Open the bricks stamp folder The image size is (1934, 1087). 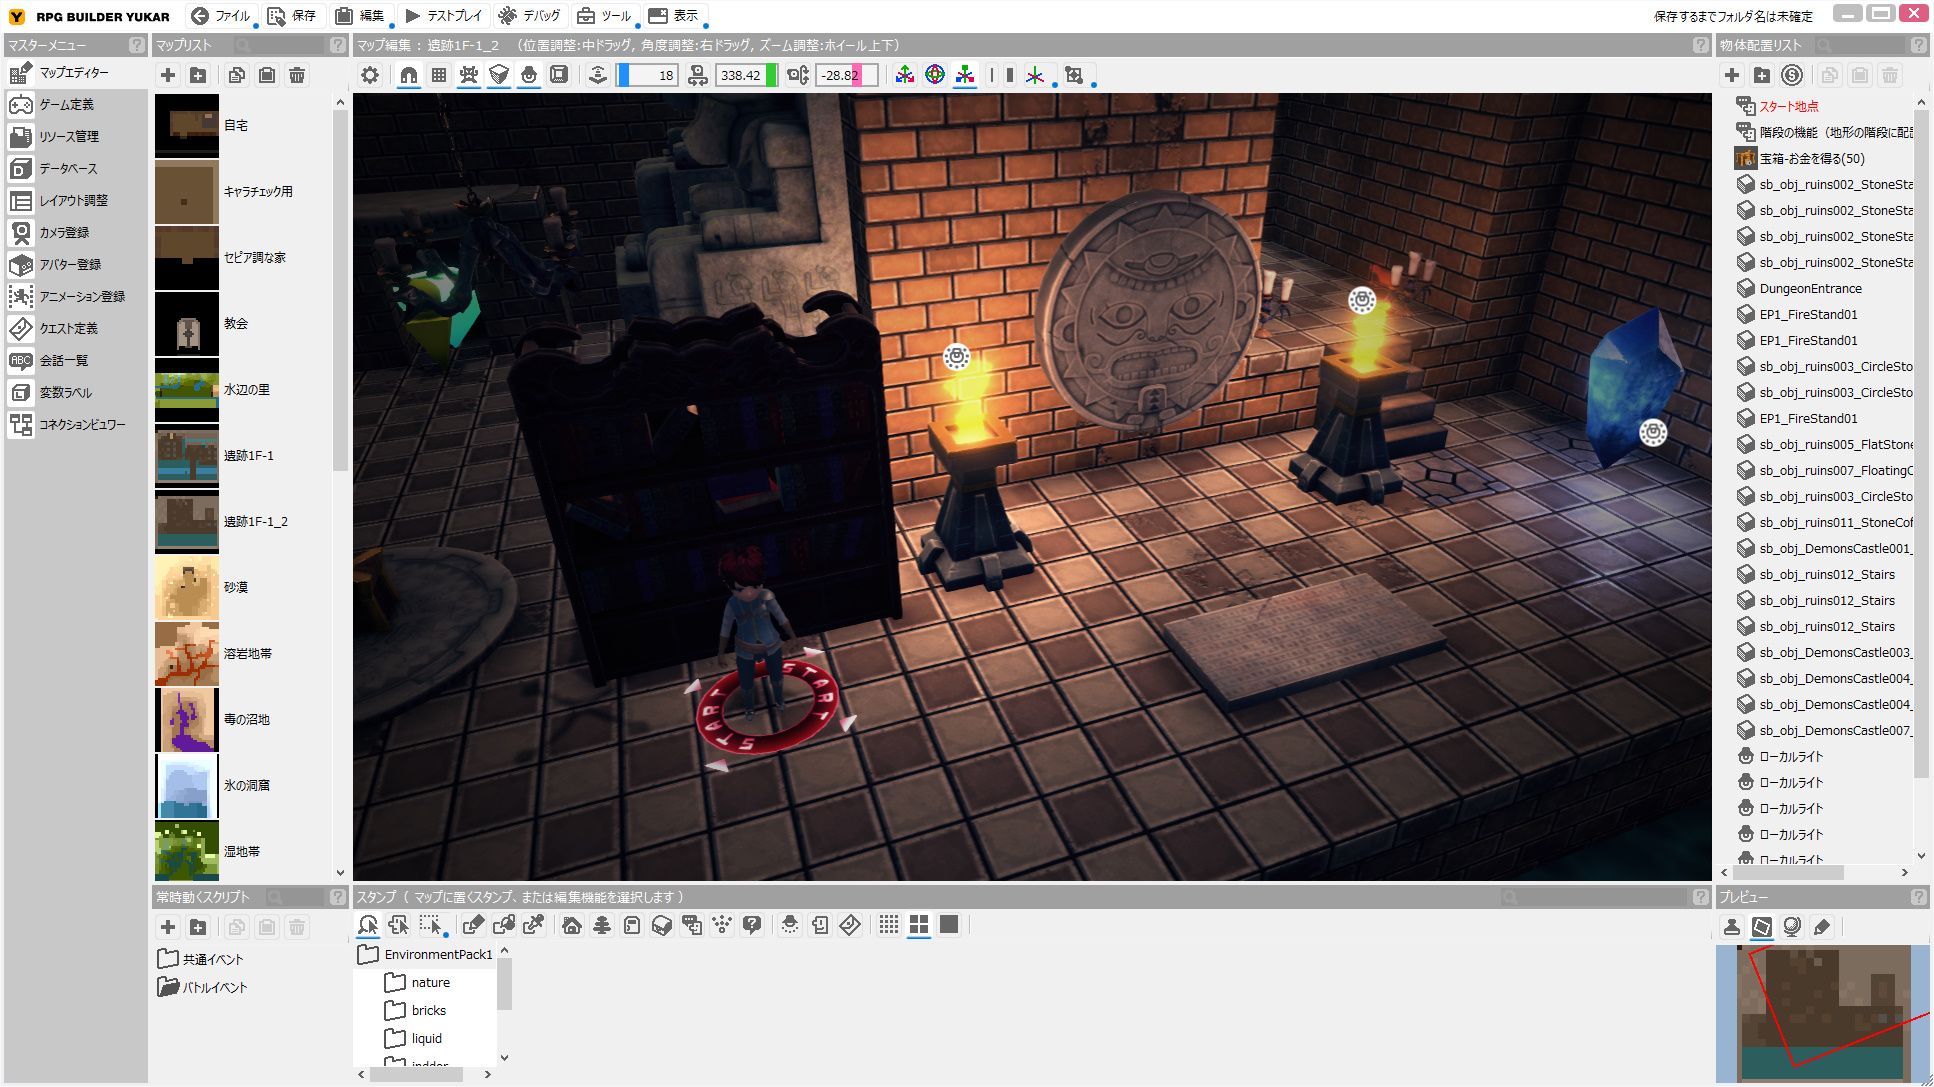(x=428, y=1010)
